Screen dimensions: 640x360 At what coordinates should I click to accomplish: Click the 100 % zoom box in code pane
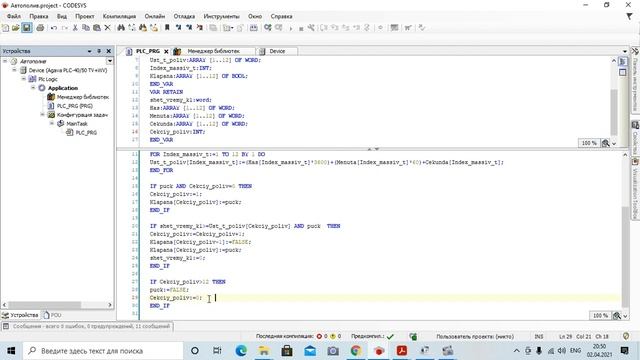[x=600, y=316]
